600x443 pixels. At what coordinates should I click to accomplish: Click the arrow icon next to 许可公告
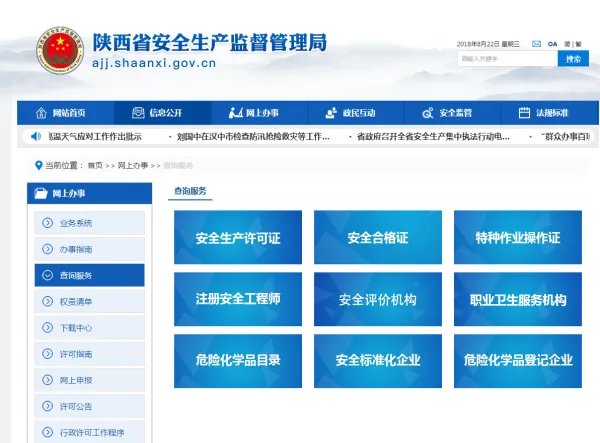[x=47, y=406]
